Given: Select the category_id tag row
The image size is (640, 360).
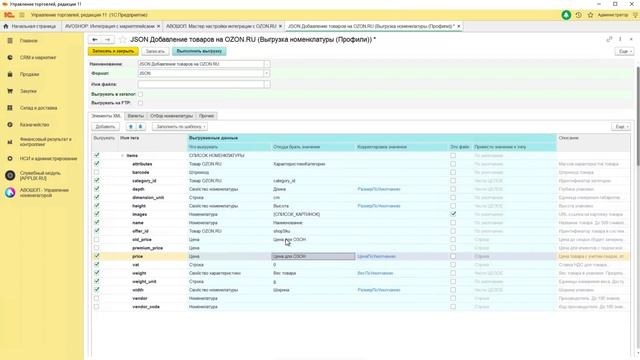Looking at the screenshot, I should 144,181.
